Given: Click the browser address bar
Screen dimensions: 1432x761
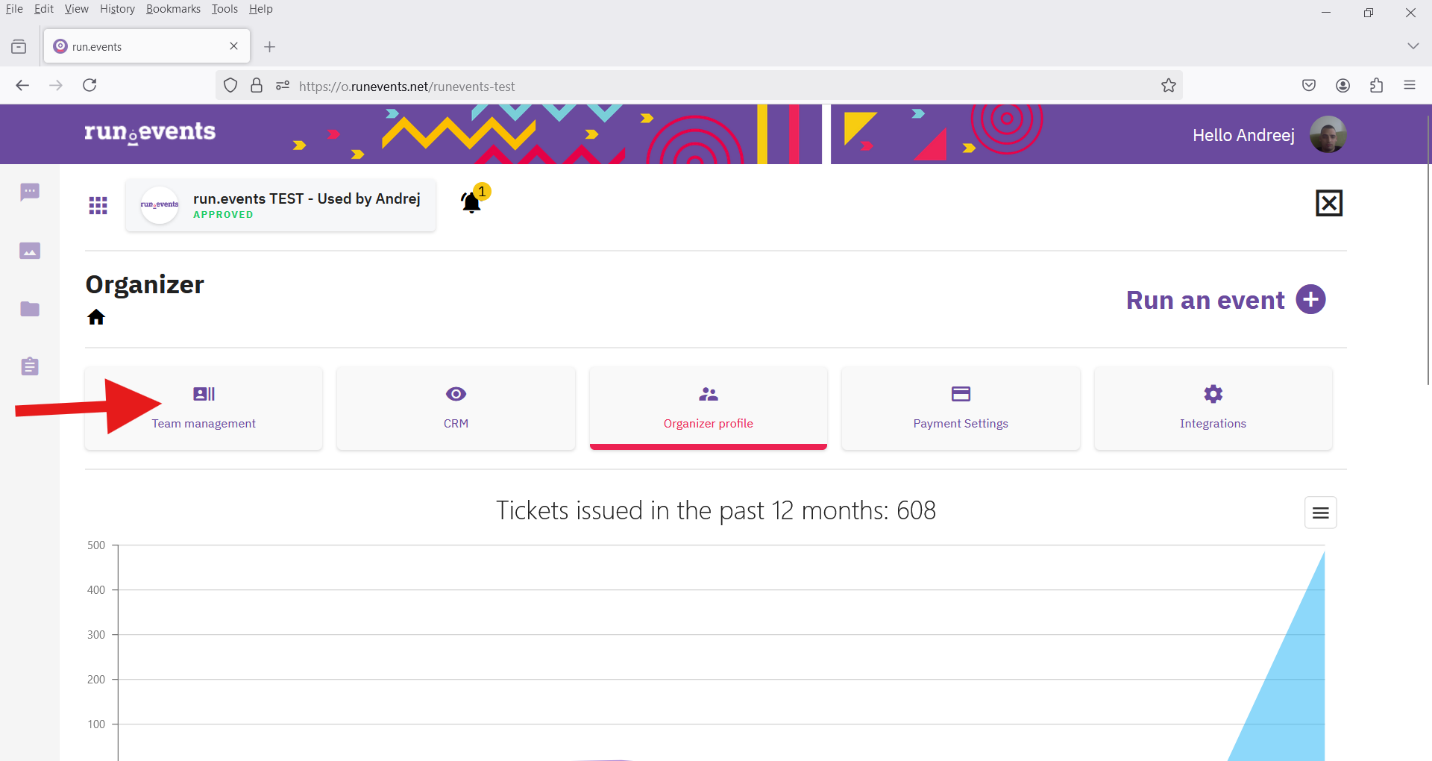Looking at the screenshot, I should 699,86.
